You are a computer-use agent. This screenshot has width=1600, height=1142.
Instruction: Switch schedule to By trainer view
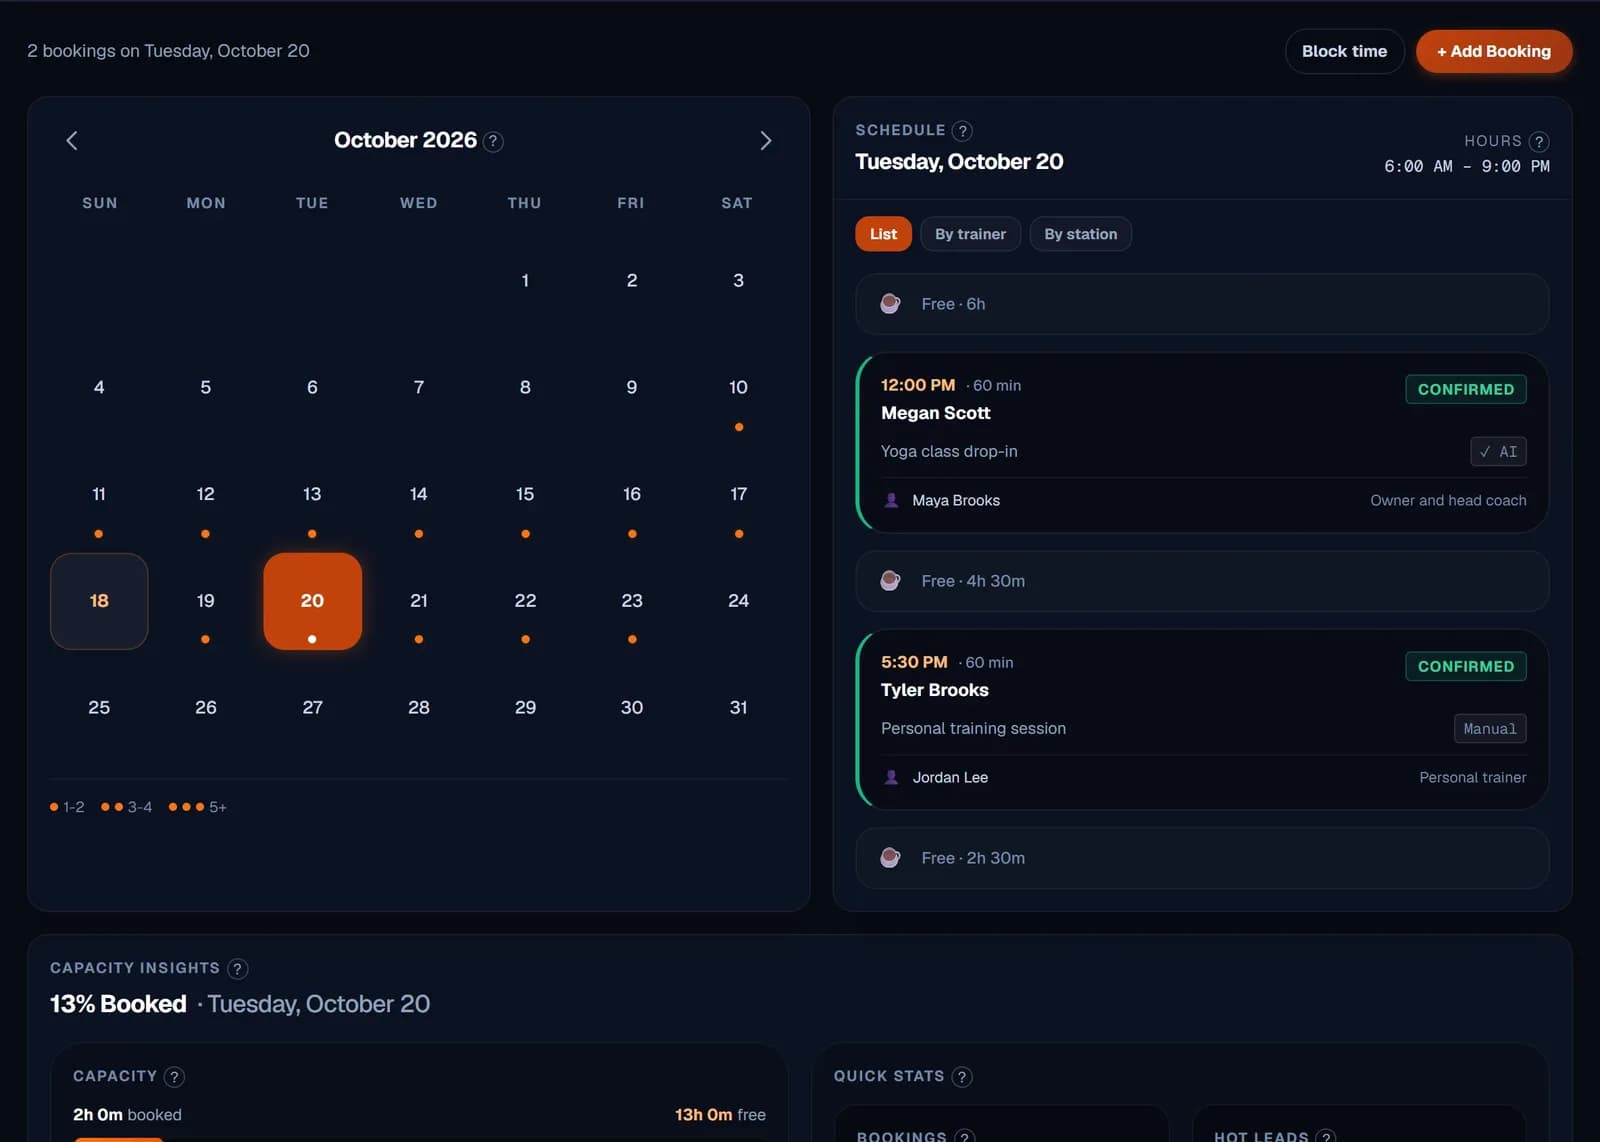pos(970,234)
